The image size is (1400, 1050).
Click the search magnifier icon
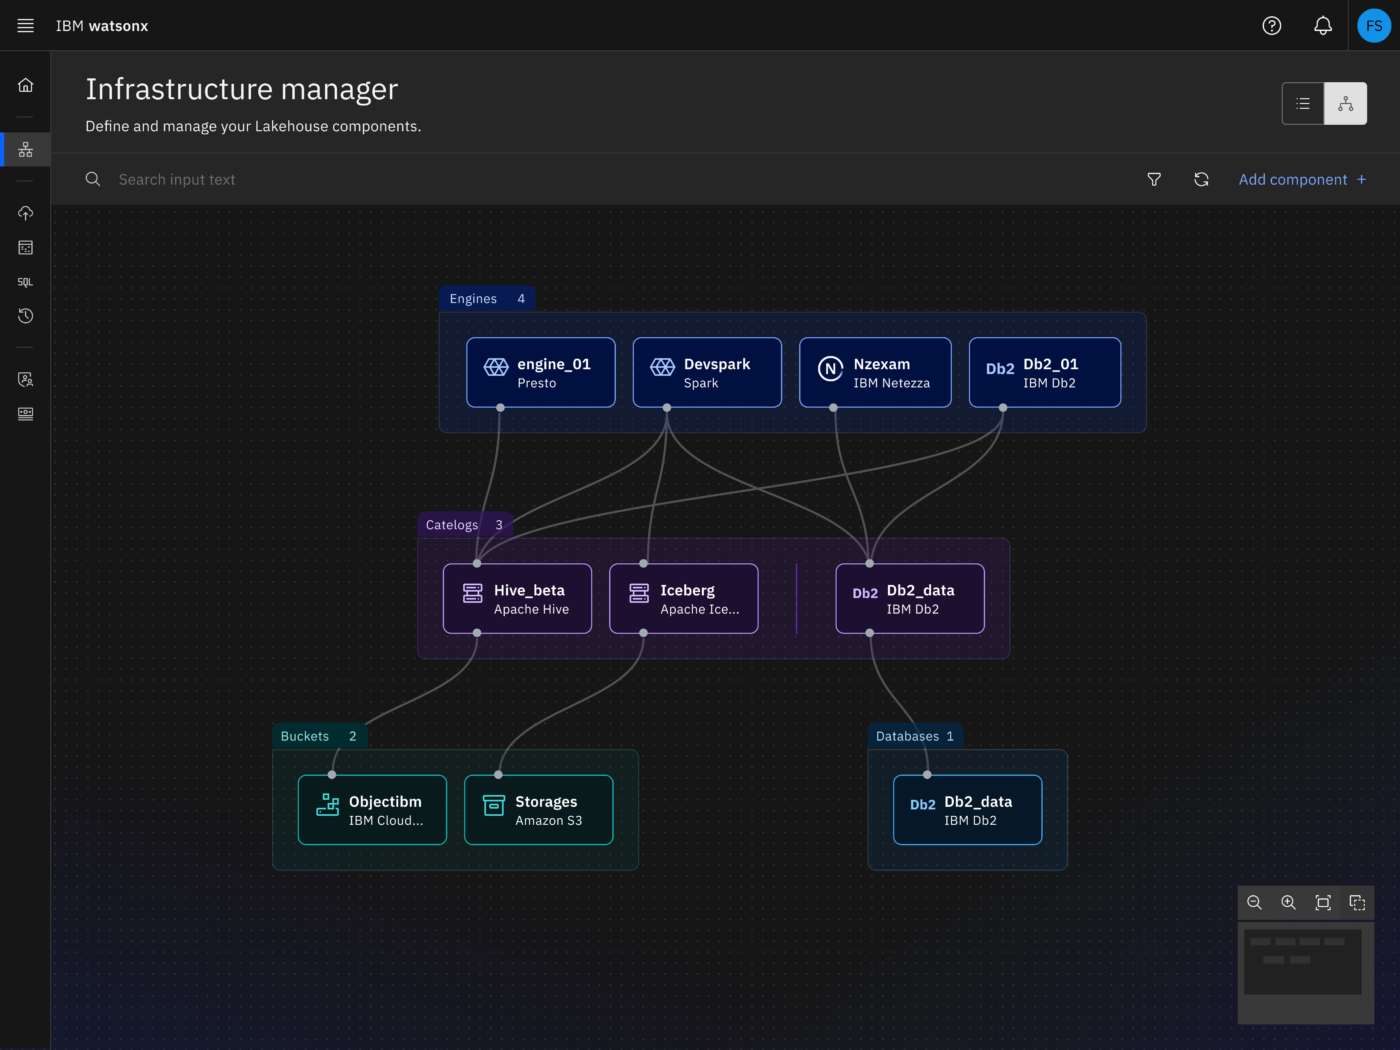coord(93,179)
